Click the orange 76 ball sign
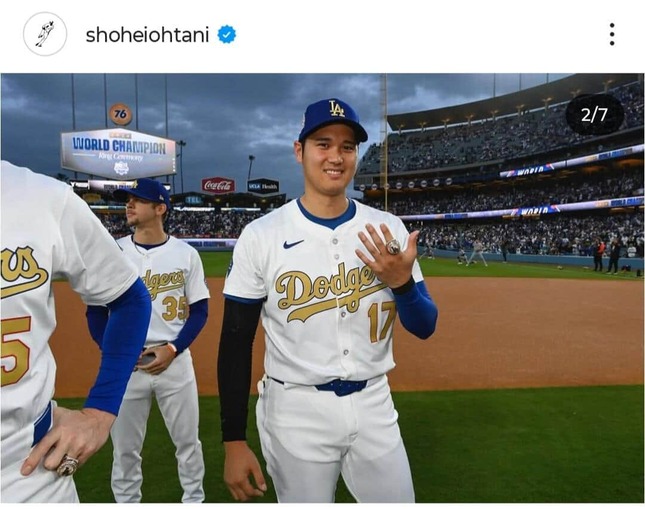The width and height of the screenshot is (645, 509). click(x=121, y=114)
